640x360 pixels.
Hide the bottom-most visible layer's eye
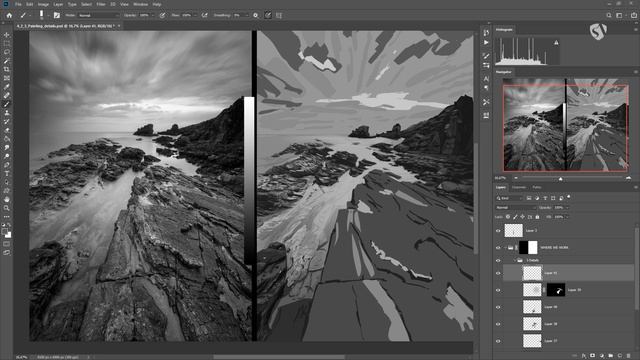(x=498, y=341)
